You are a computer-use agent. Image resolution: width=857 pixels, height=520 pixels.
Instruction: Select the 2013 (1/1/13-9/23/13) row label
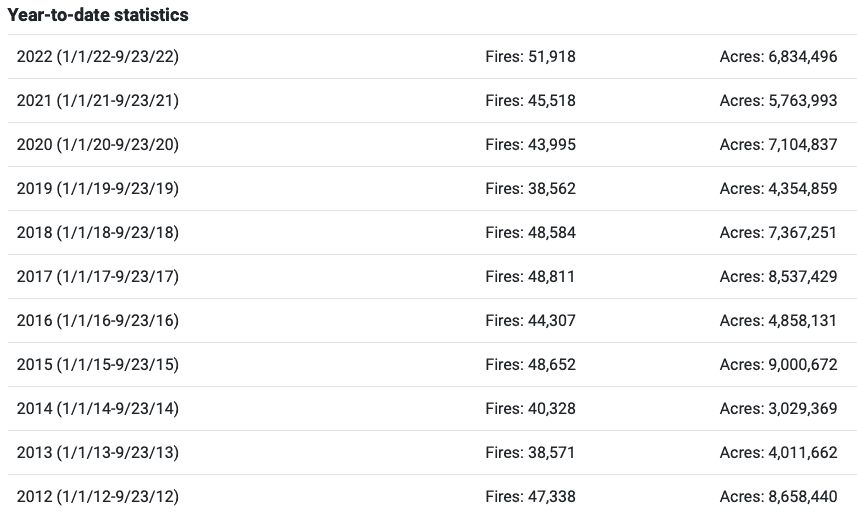click(x=98, y=453)
